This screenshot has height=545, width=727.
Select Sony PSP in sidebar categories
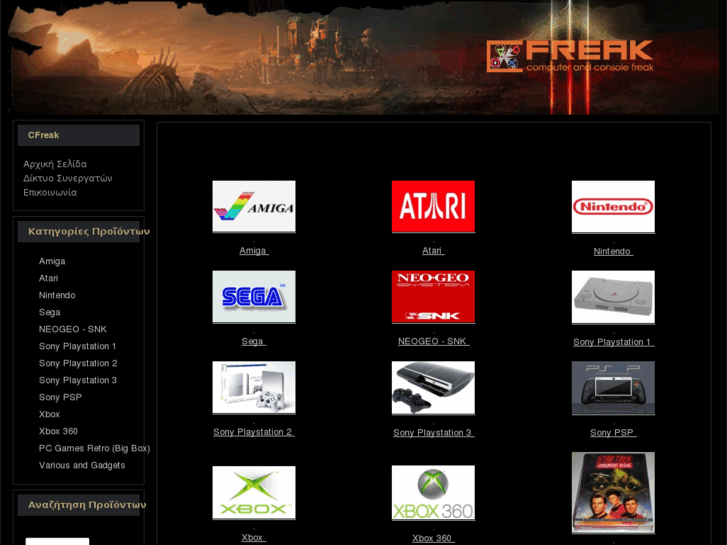[x=60, y=398]
